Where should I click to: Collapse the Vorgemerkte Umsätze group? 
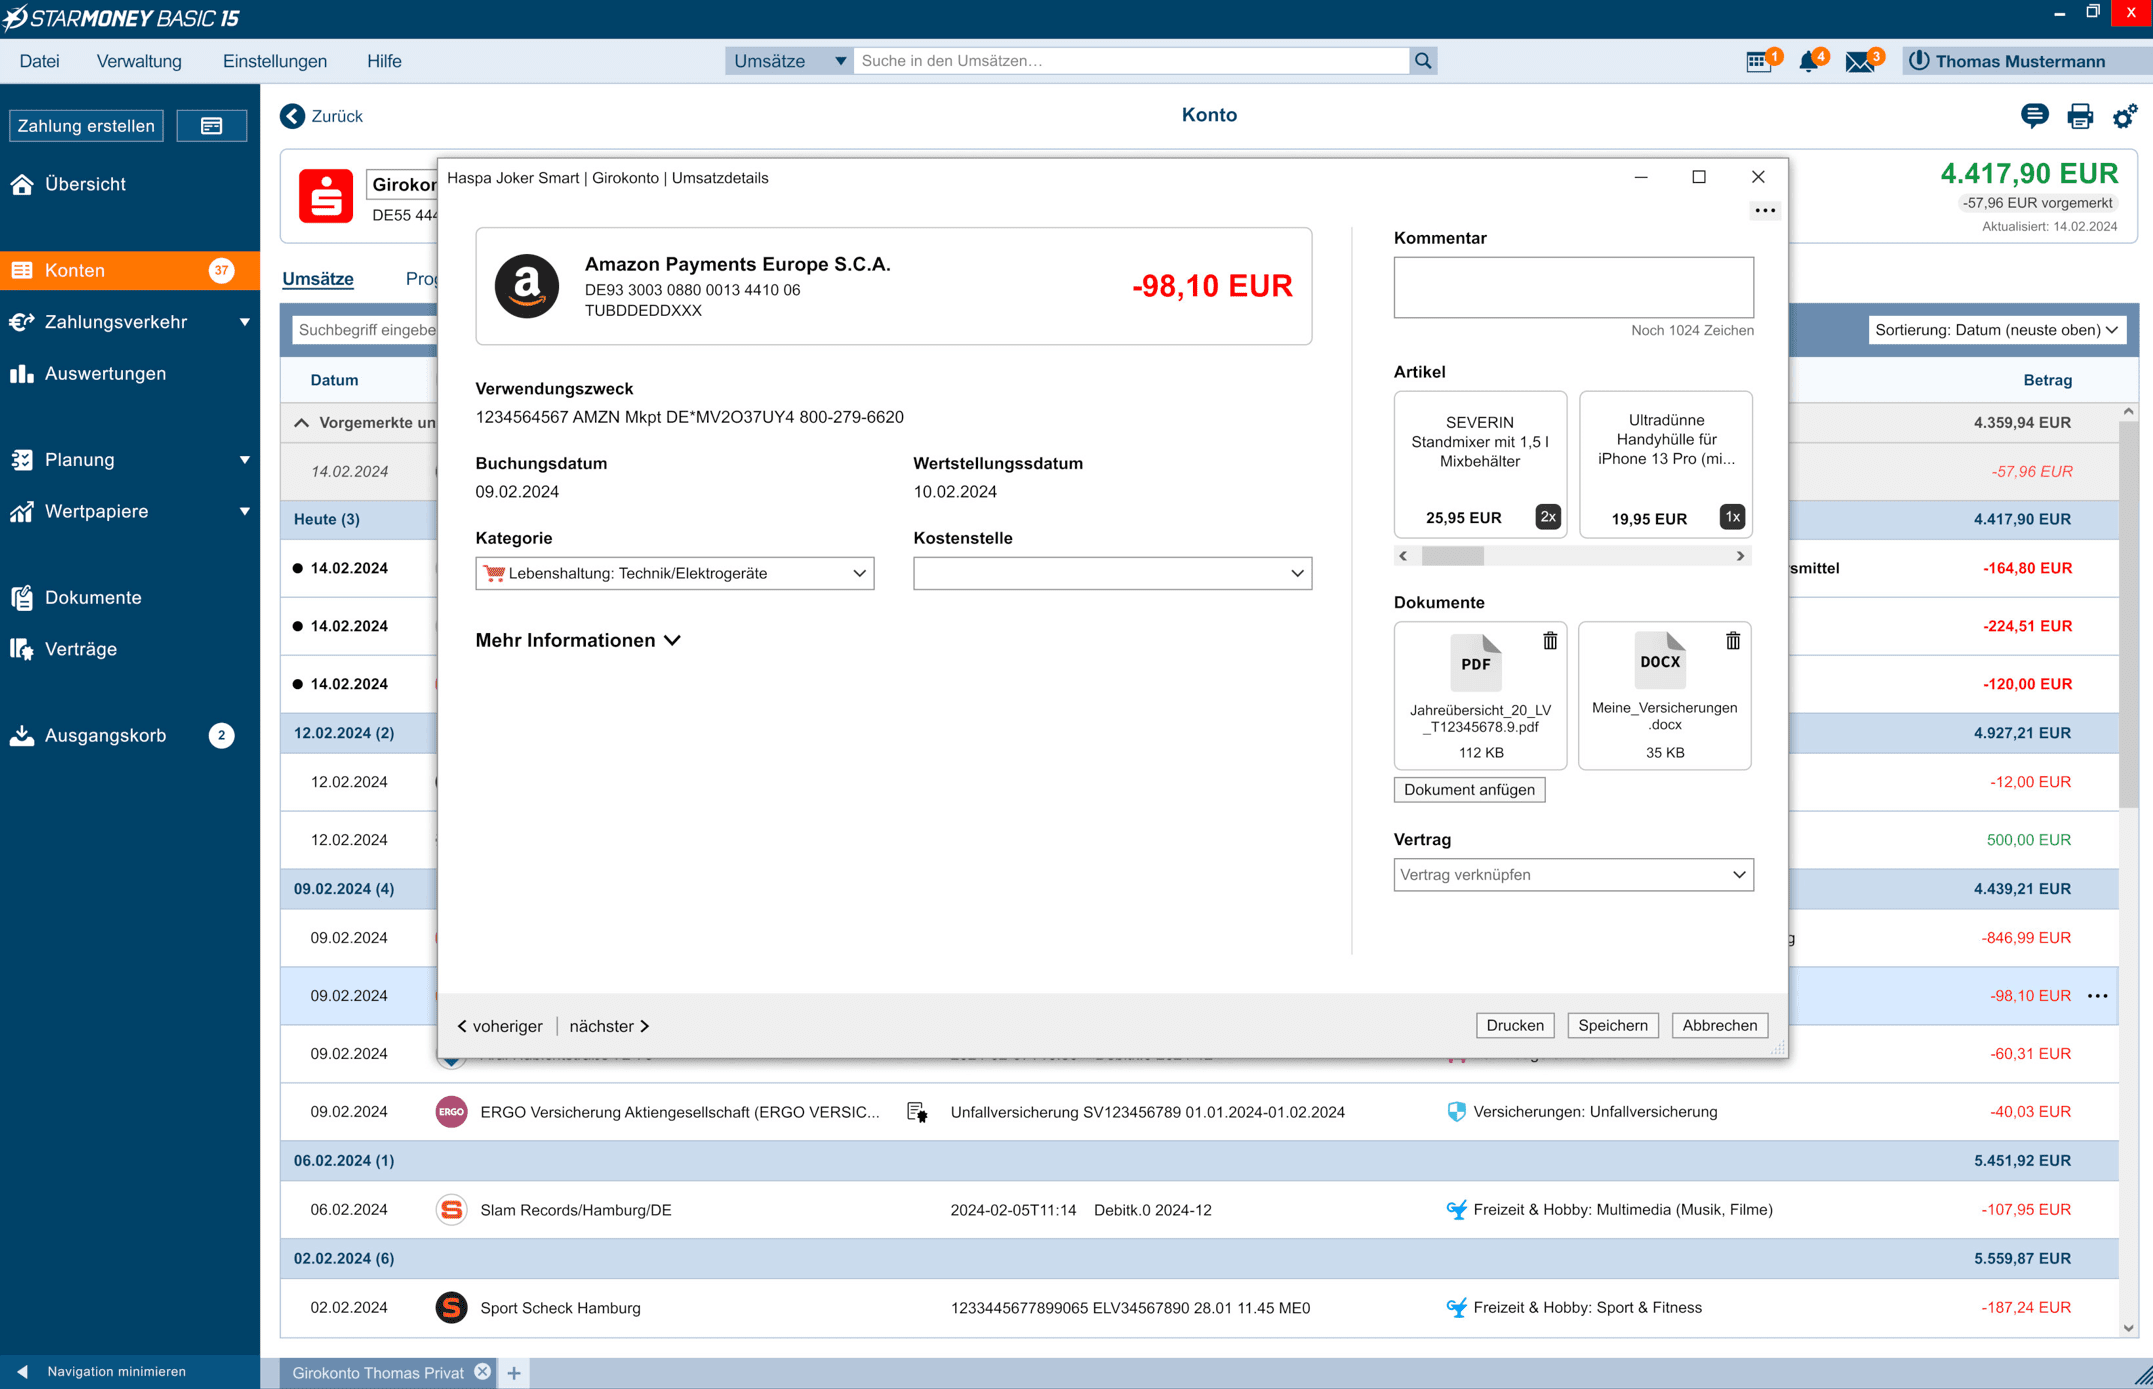click(x=301, y=423)
